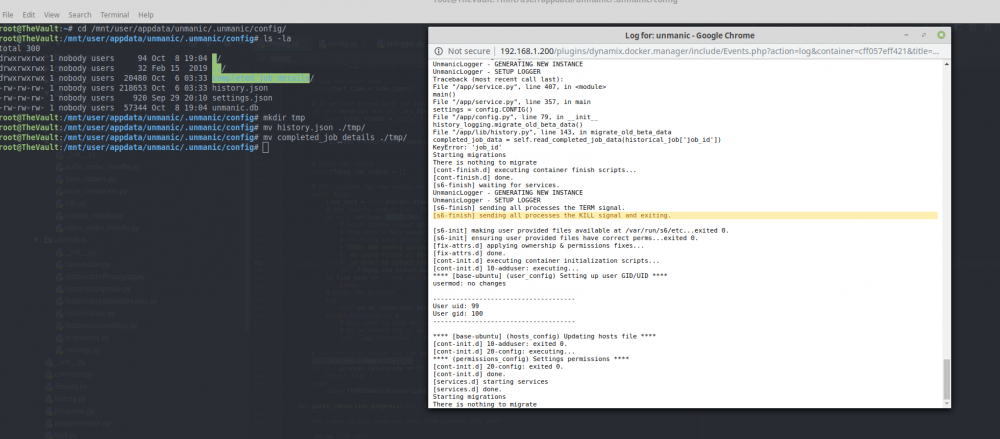The width and height of the screenshot is (1000, 439).
Task: Open the Terminal menu in menu bar
Action: tap(115, 15)
